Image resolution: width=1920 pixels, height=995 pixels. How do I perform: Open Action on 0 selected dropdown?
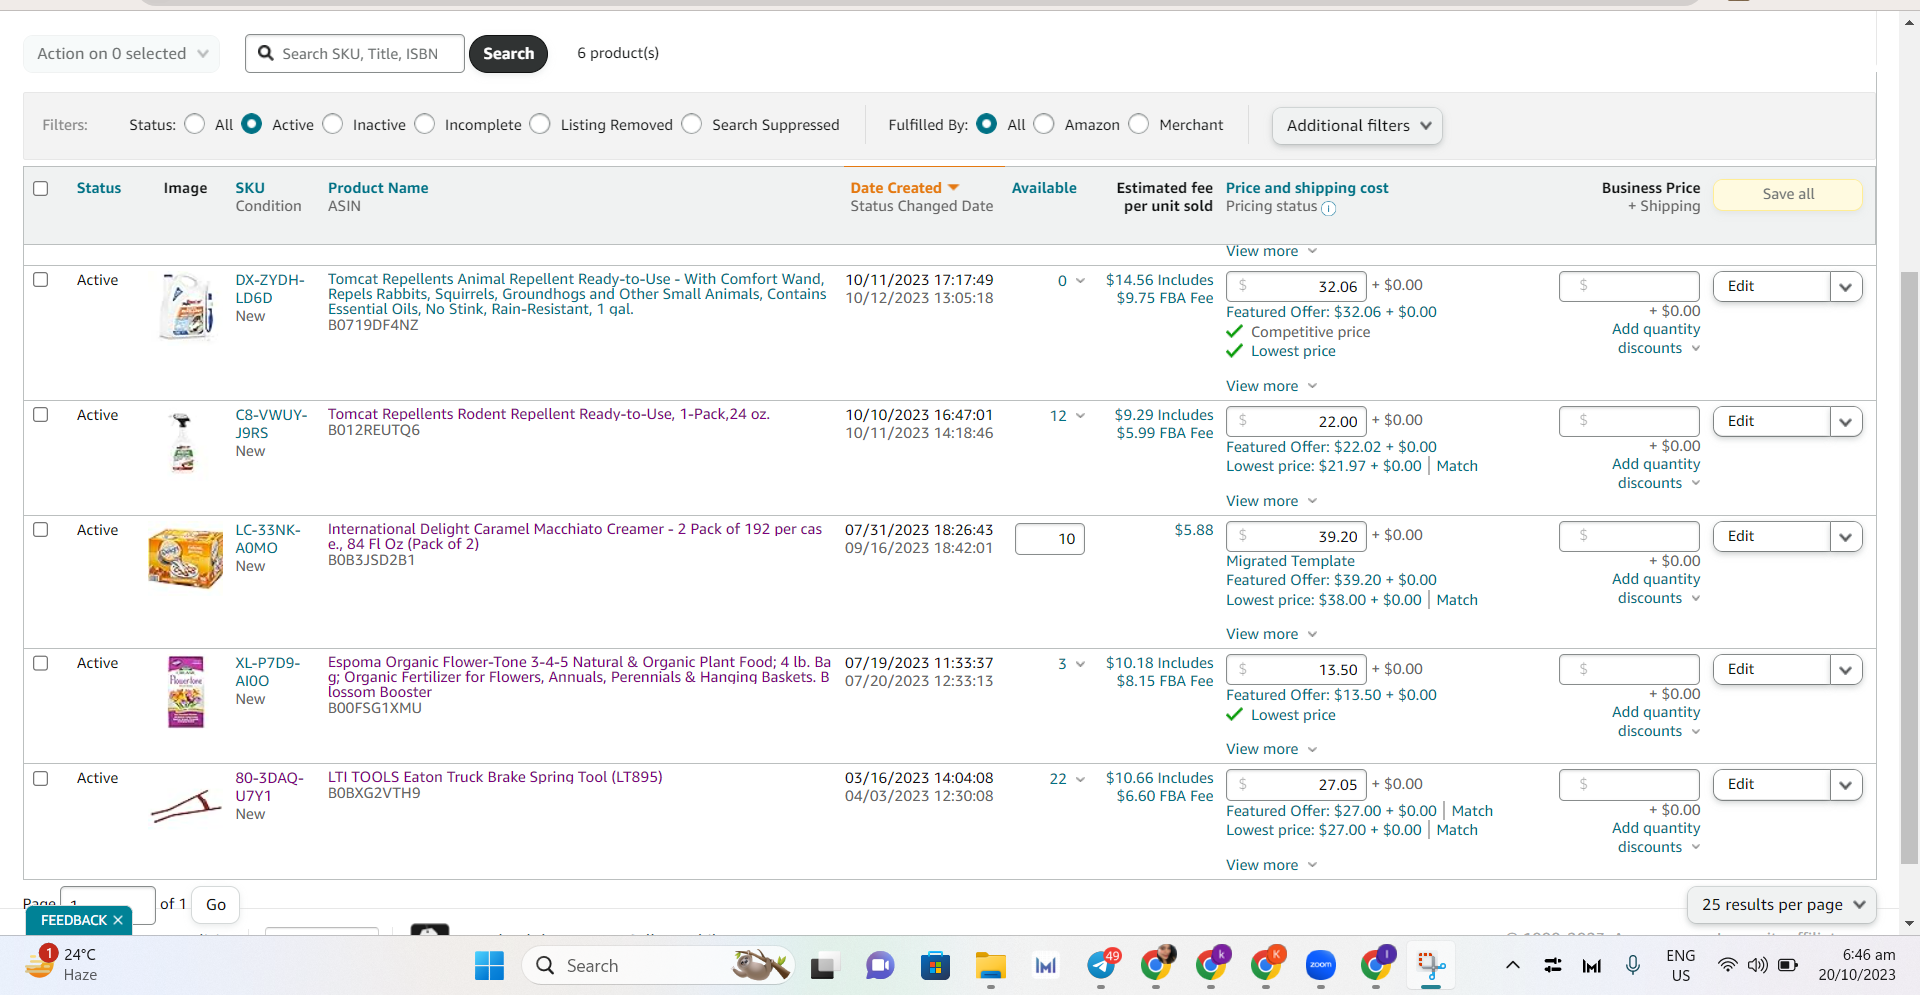121,53
